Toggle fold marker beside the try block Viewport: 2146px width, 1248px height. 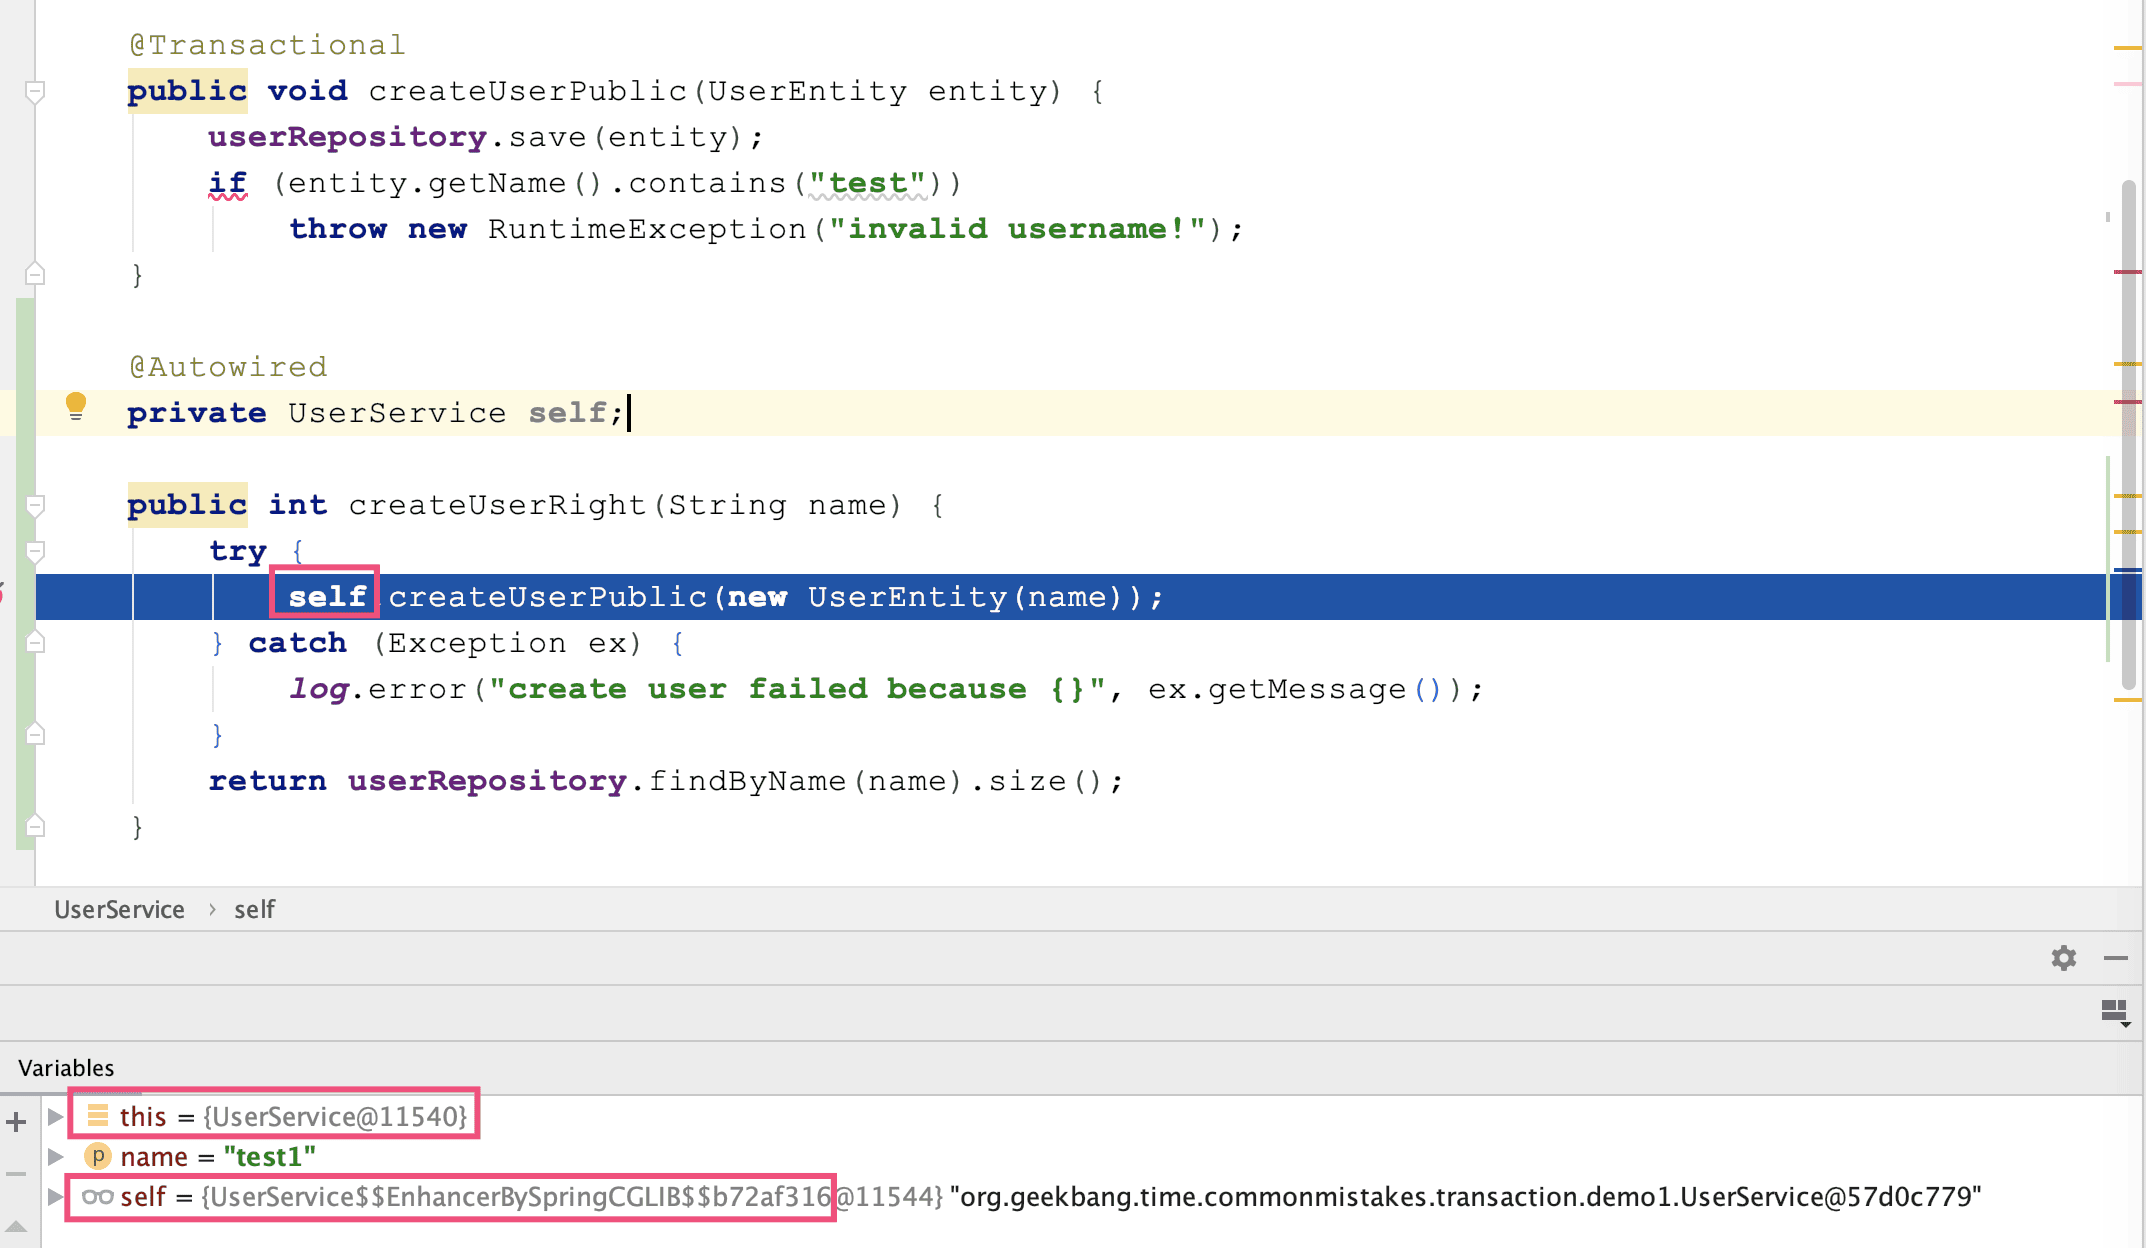[x=35, y=551]
